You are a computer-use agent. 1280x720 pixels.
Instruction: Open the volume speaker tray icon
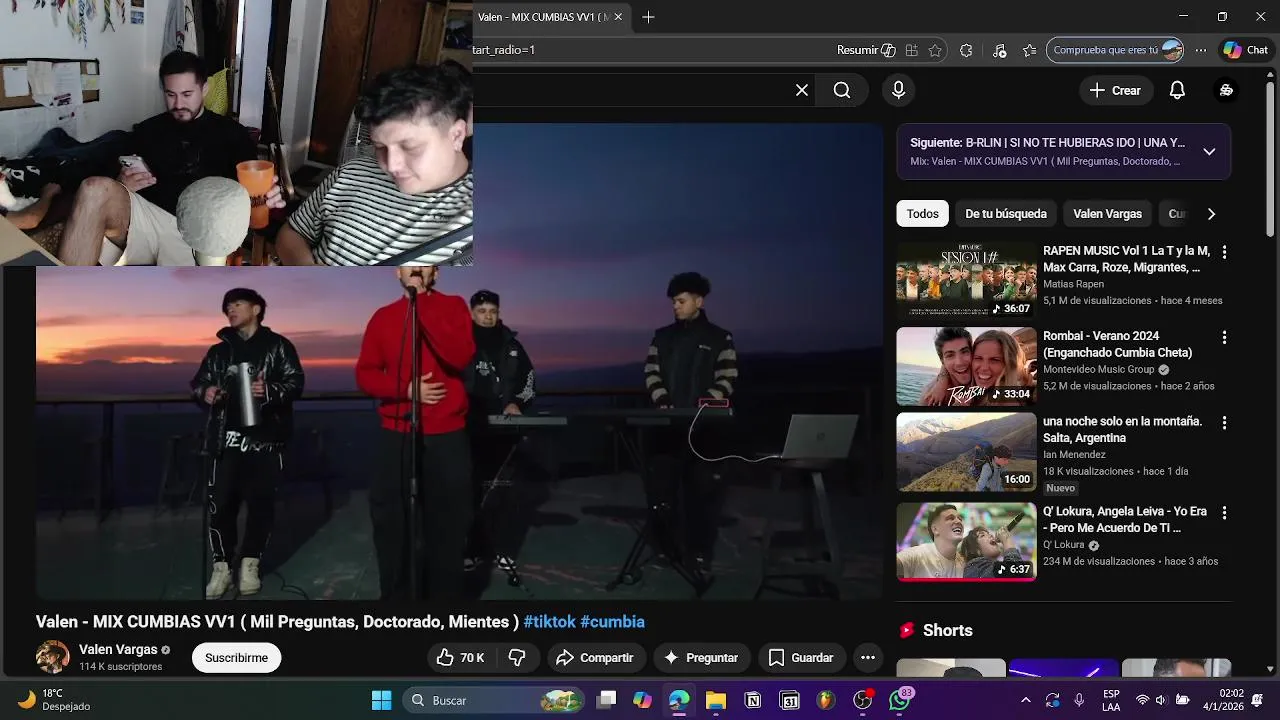click(x=1161, y=700)
